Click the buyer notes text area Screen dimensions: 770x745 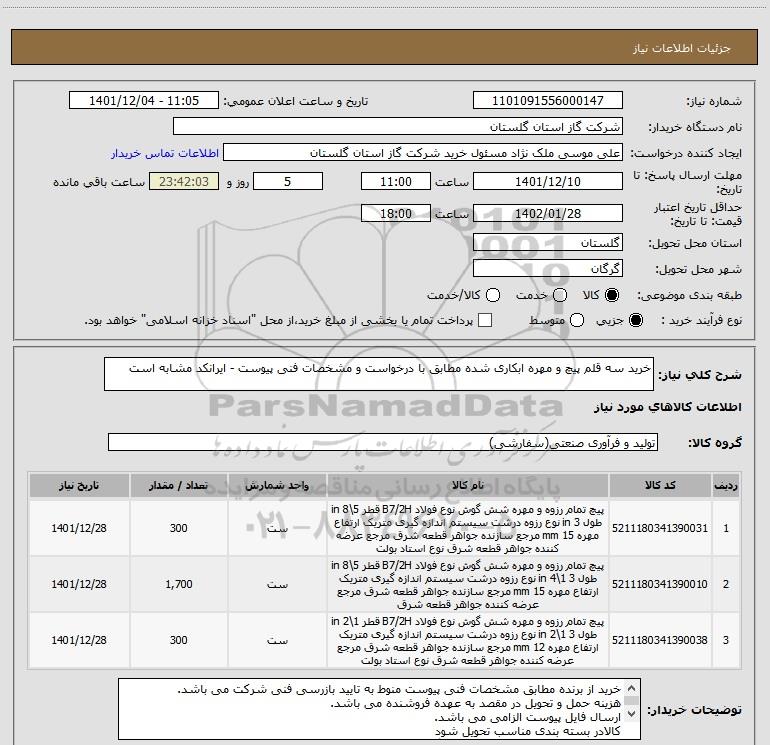coord(379,709)
